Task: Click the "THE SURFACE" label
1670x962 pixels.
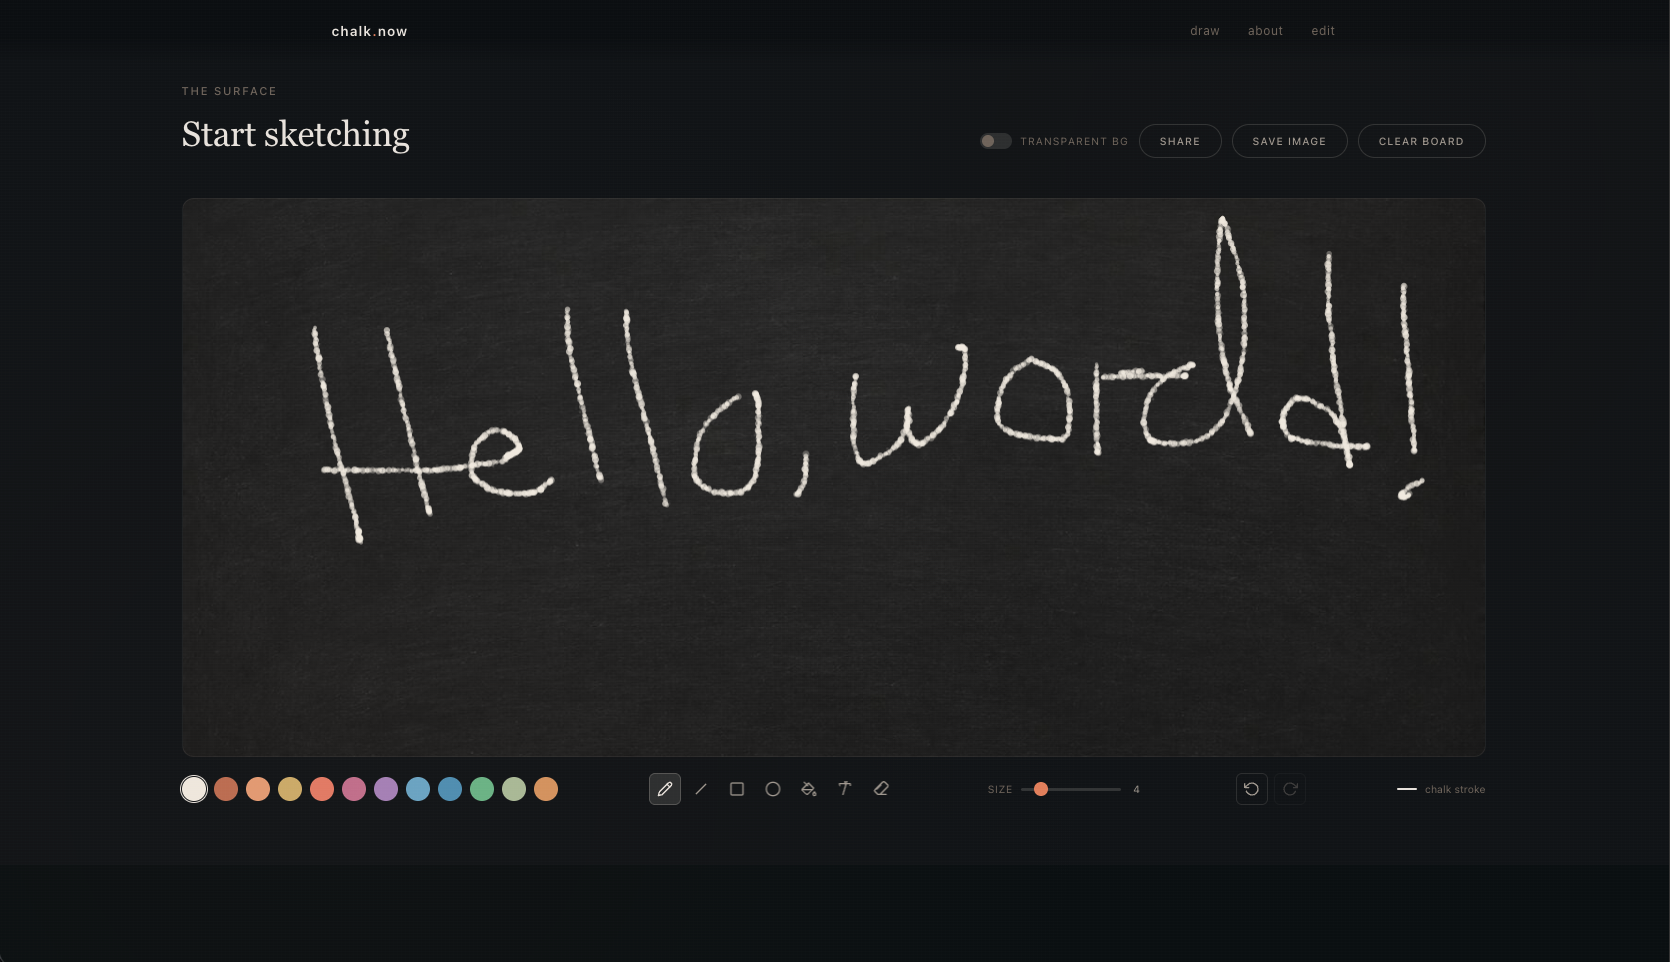Action: coord(229,91)
